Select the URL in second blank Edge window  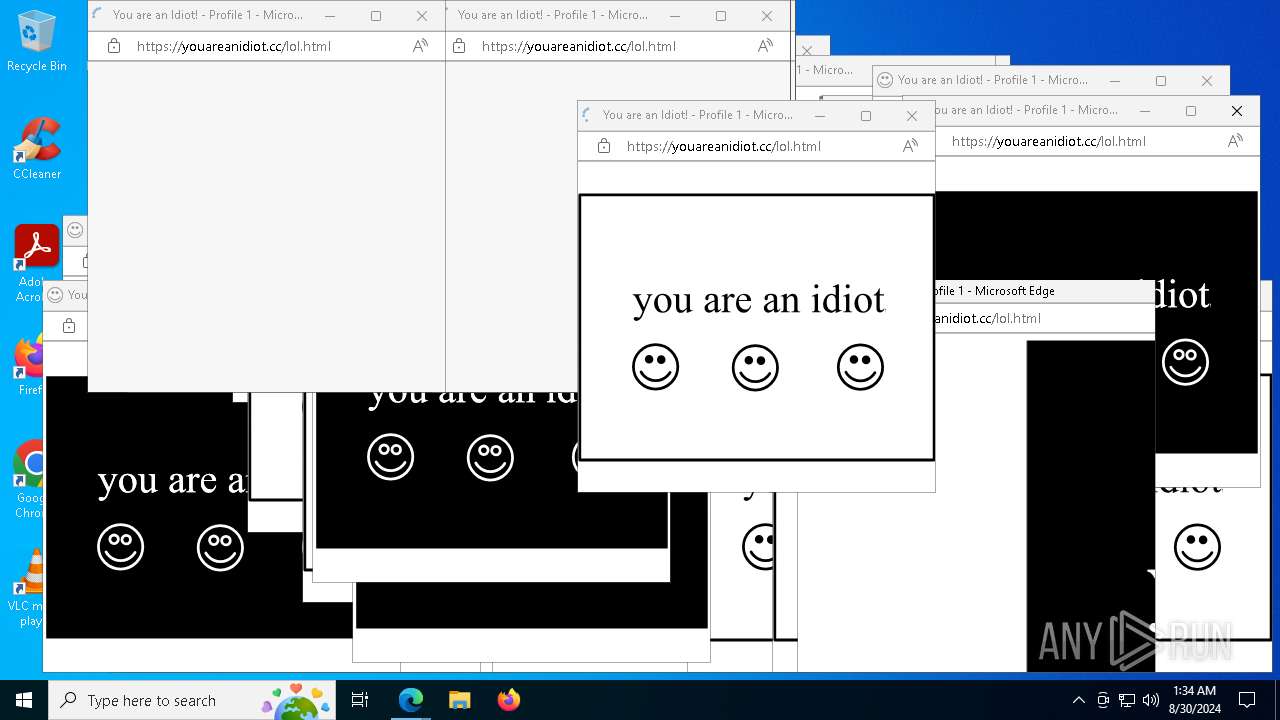click(579, 46)
